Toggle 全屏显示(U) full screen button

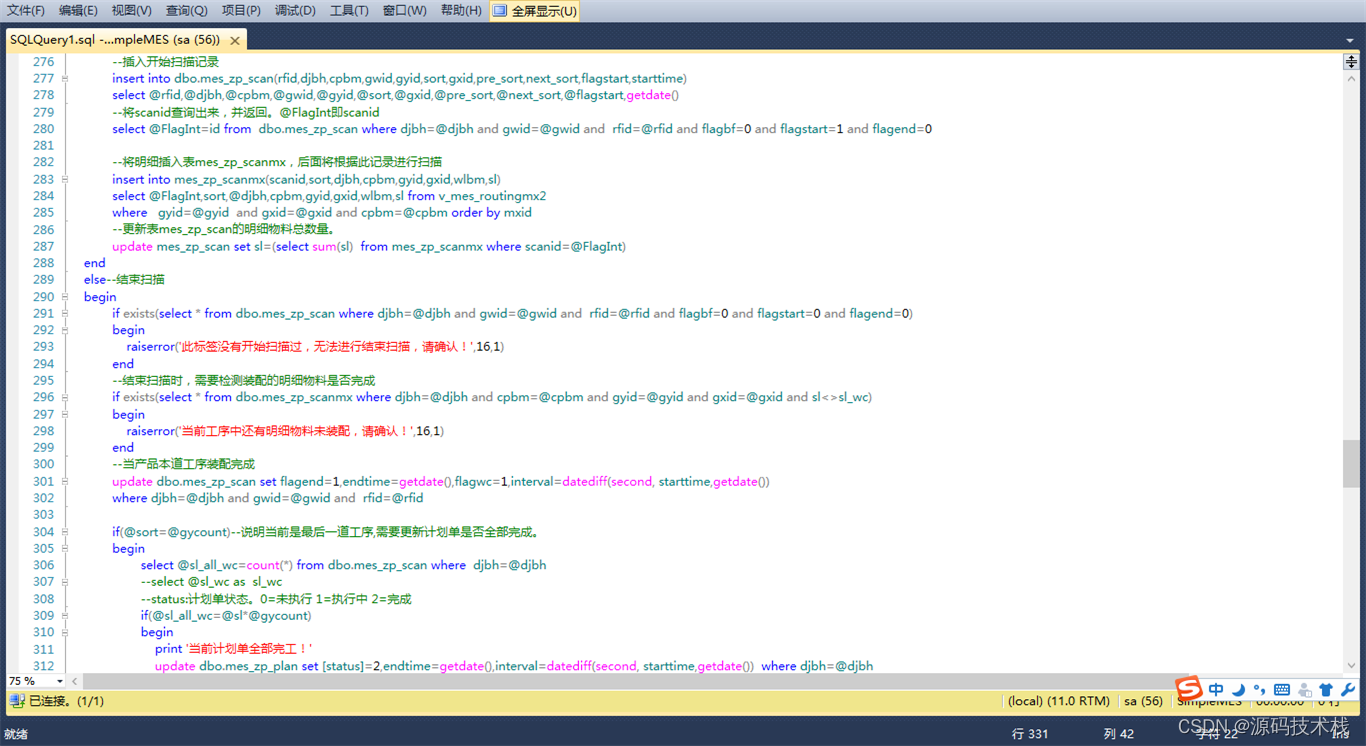535,11
